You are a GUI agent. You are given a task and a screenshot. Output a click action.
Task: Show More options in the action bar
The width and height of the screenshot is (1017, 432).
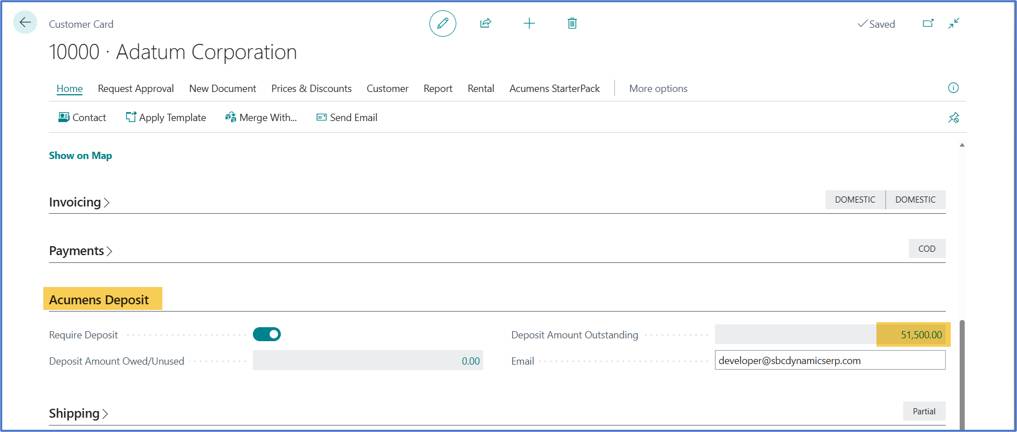point(658,88)
